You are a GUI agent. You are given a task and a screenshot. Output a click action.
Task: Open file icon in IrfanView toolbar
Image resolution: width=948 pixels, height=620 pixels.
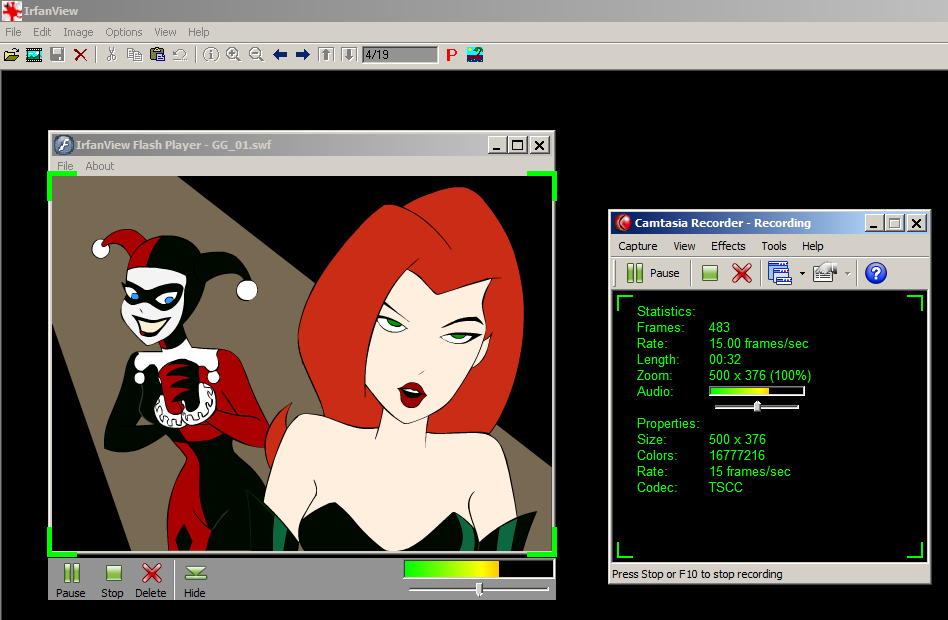(11, 55)
